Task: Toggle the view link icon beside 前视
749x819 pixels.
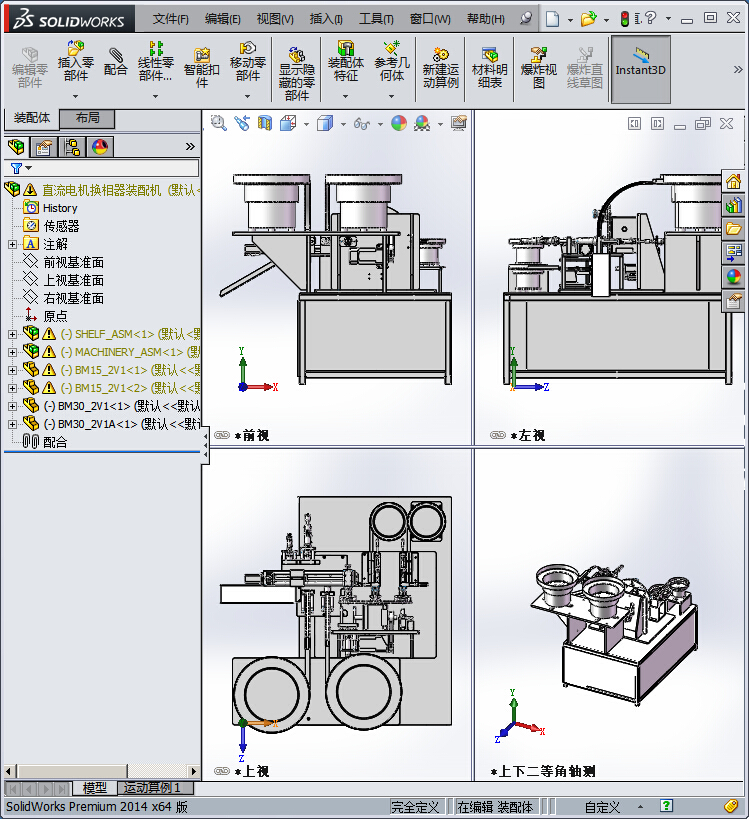Action: (x=222, y=435)
